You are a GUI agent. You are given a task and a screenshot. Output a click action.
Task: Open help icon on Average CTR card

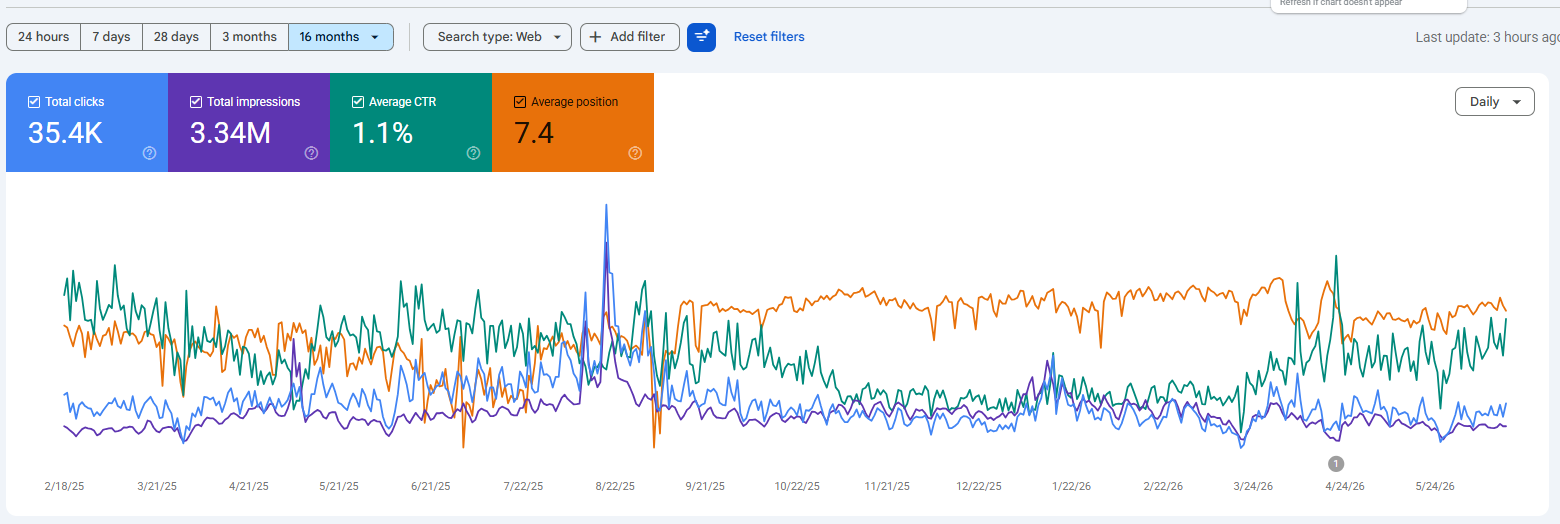(474, 153)
